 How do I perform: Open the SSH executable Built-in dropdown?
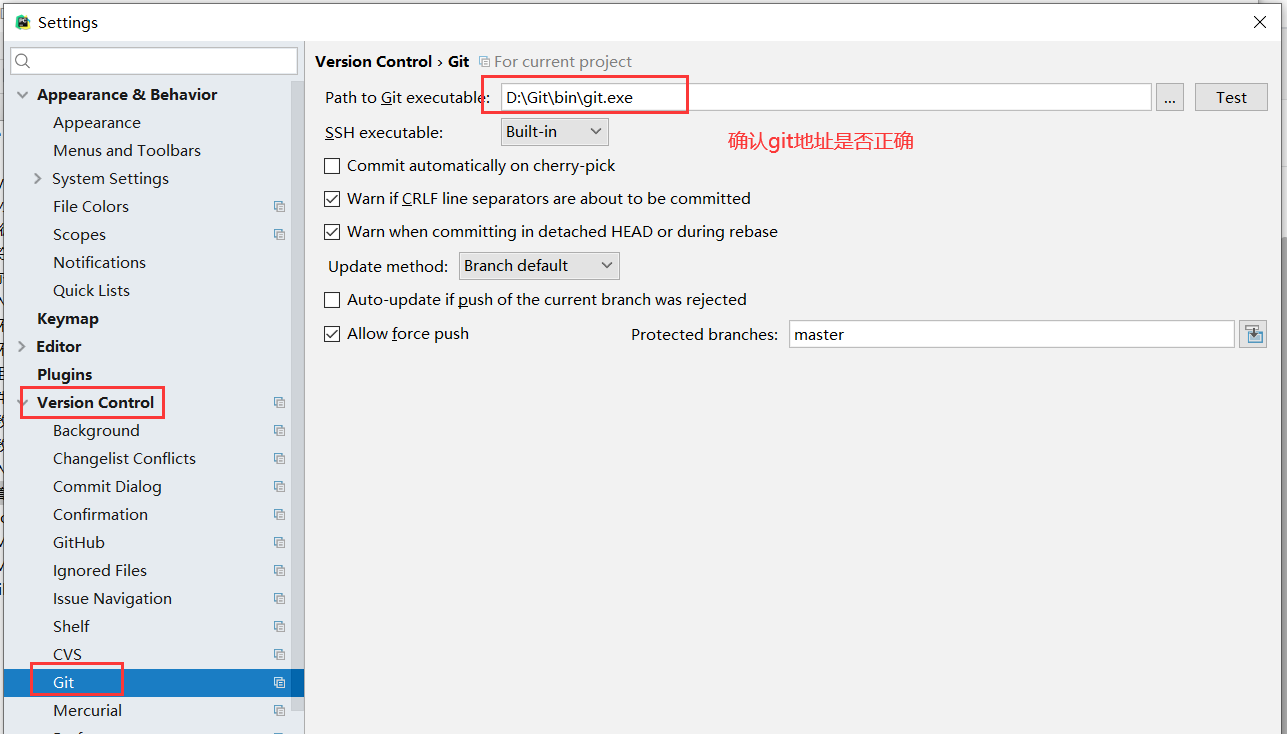(555, 131)
